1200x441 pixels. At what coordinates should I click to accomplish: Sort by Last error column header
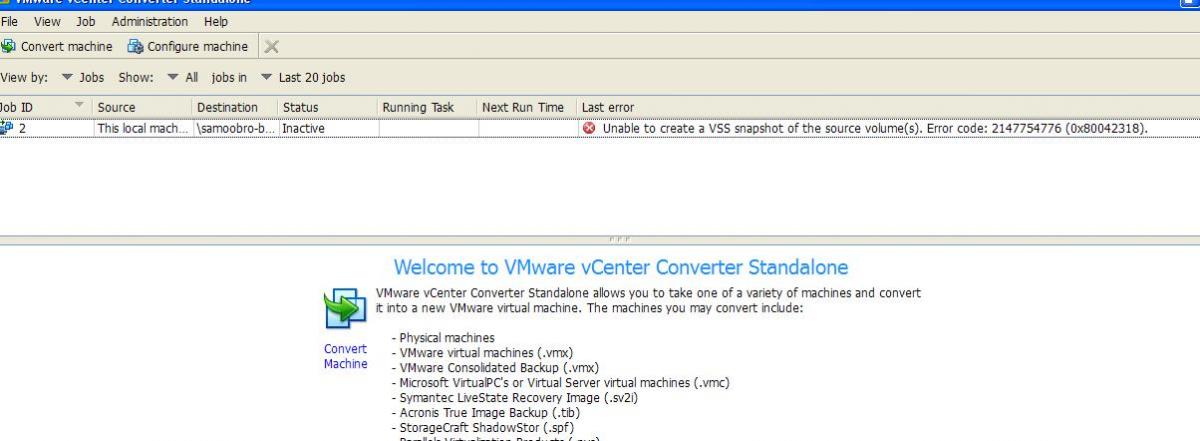coord(888,107)
